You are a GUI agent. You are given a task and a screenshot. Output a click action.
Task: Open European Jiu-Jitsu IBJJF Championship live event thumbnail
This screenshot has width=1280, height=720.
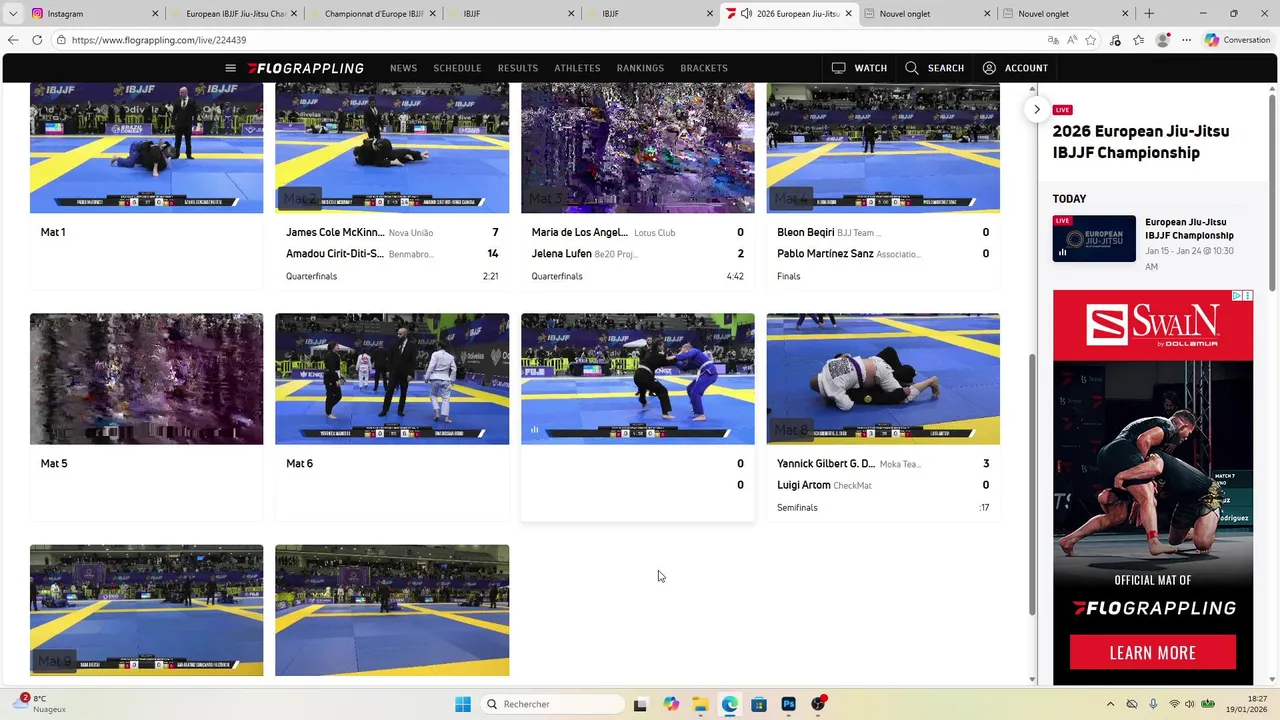click(x=1094, y=239)
